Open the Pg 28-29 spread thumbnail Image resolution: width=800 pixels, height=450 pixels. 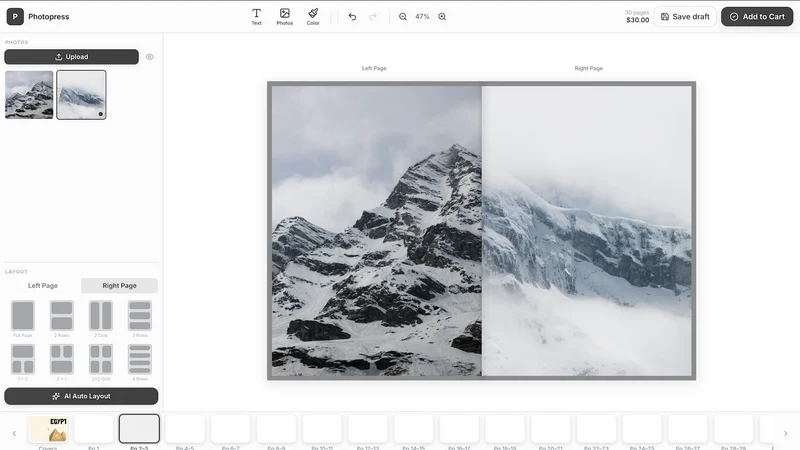734,429
